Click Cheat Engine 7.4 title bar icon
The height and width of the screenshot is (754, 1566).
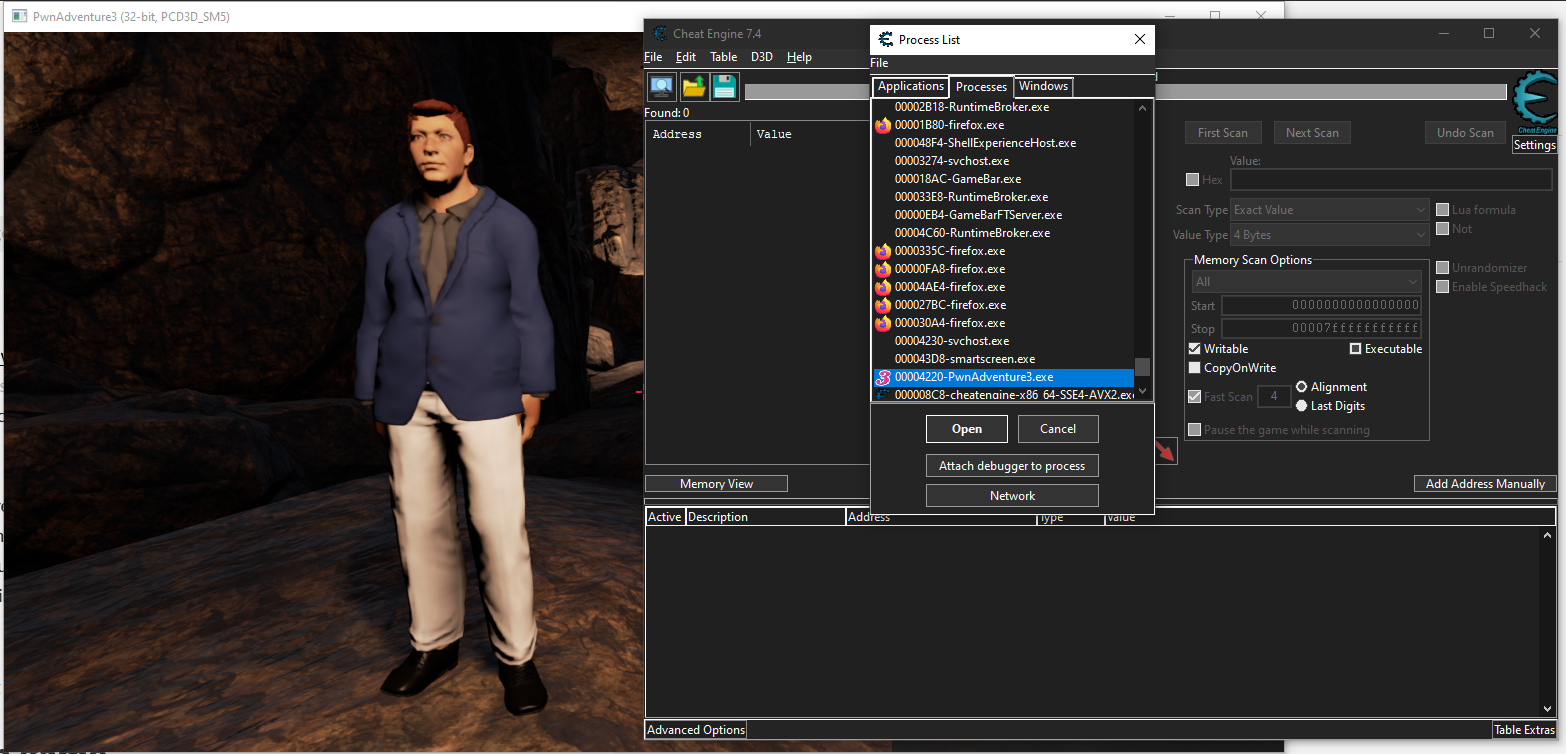coord(659,33)
